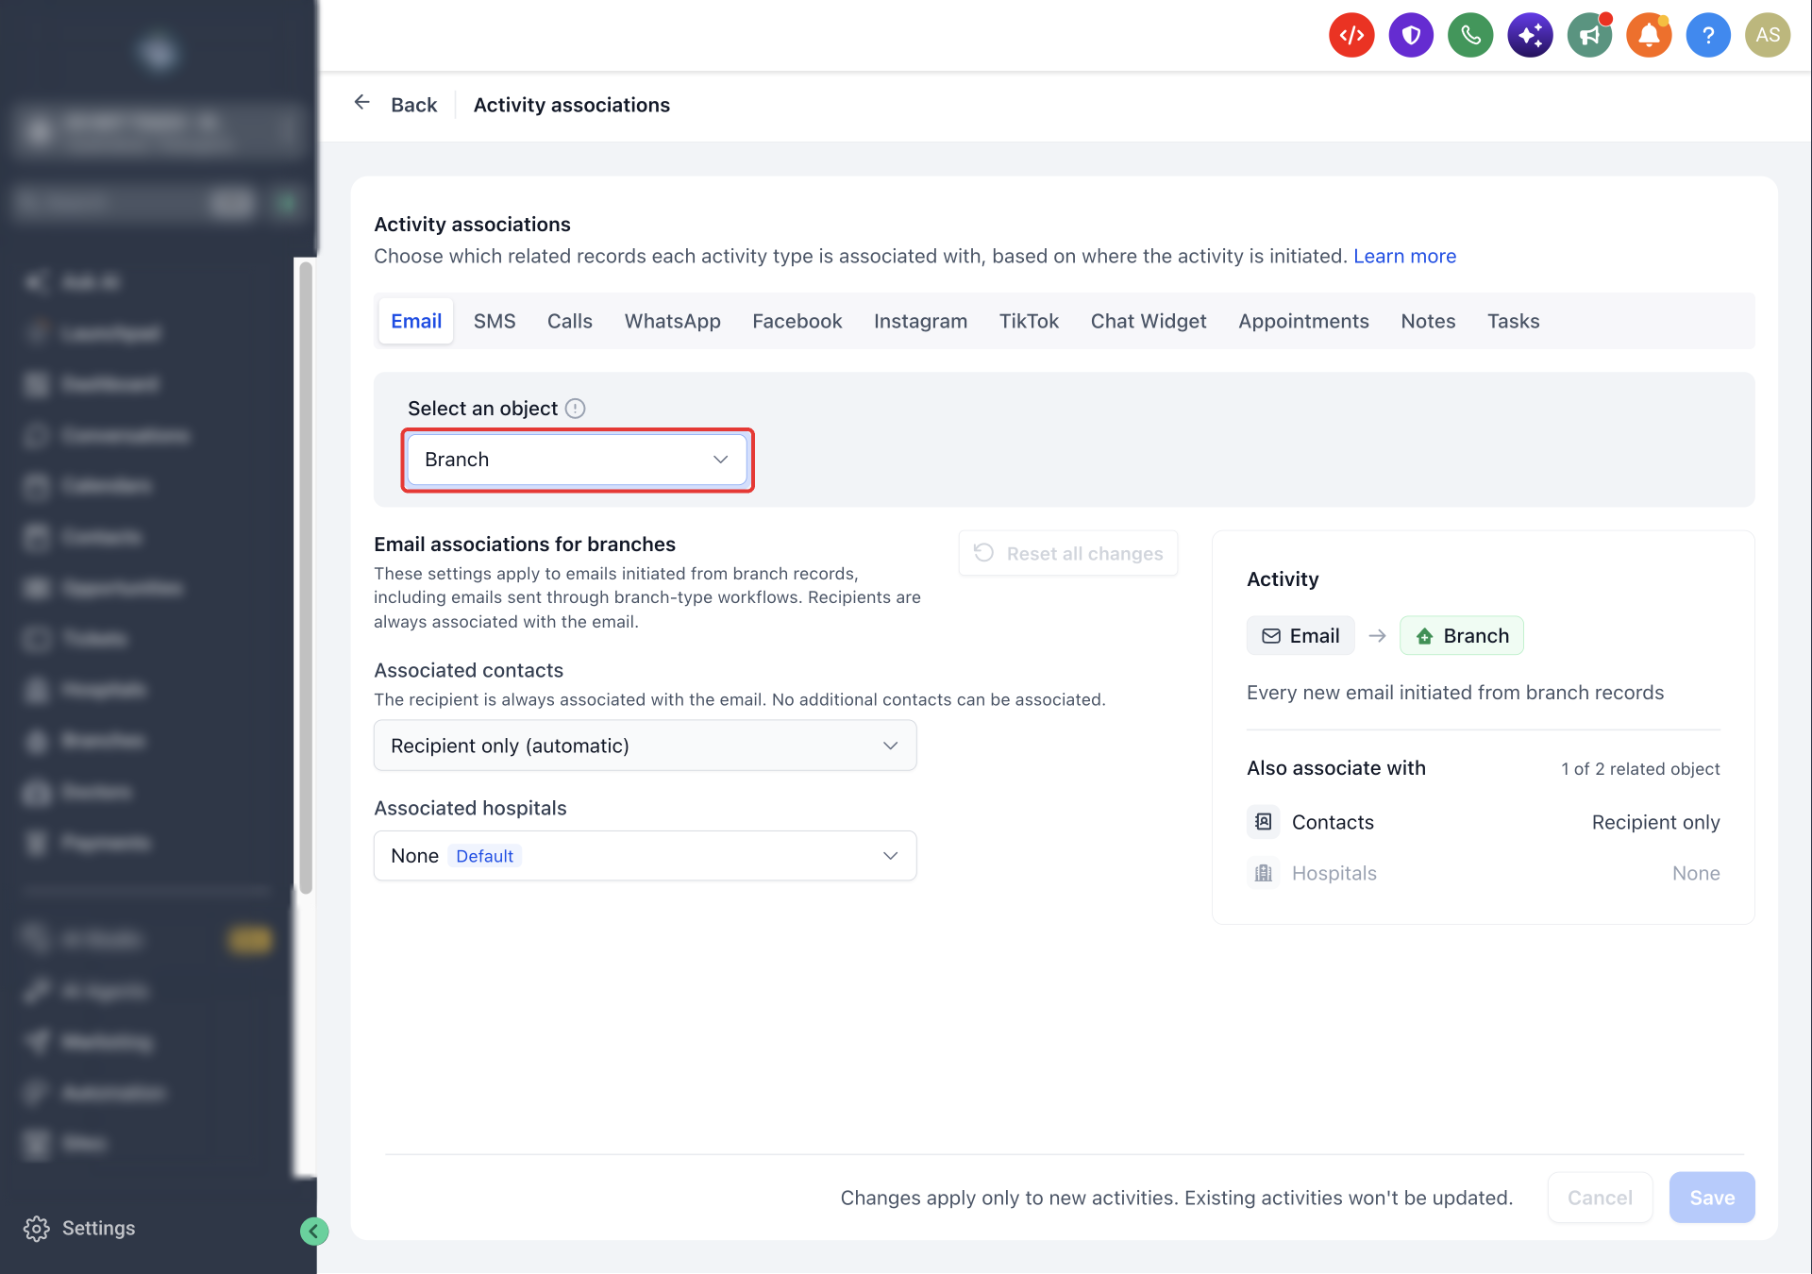The height and width of the screenshot is (1274, 1812).
Task: Open the green phone dialer icon
Action: click(1470, 36)
